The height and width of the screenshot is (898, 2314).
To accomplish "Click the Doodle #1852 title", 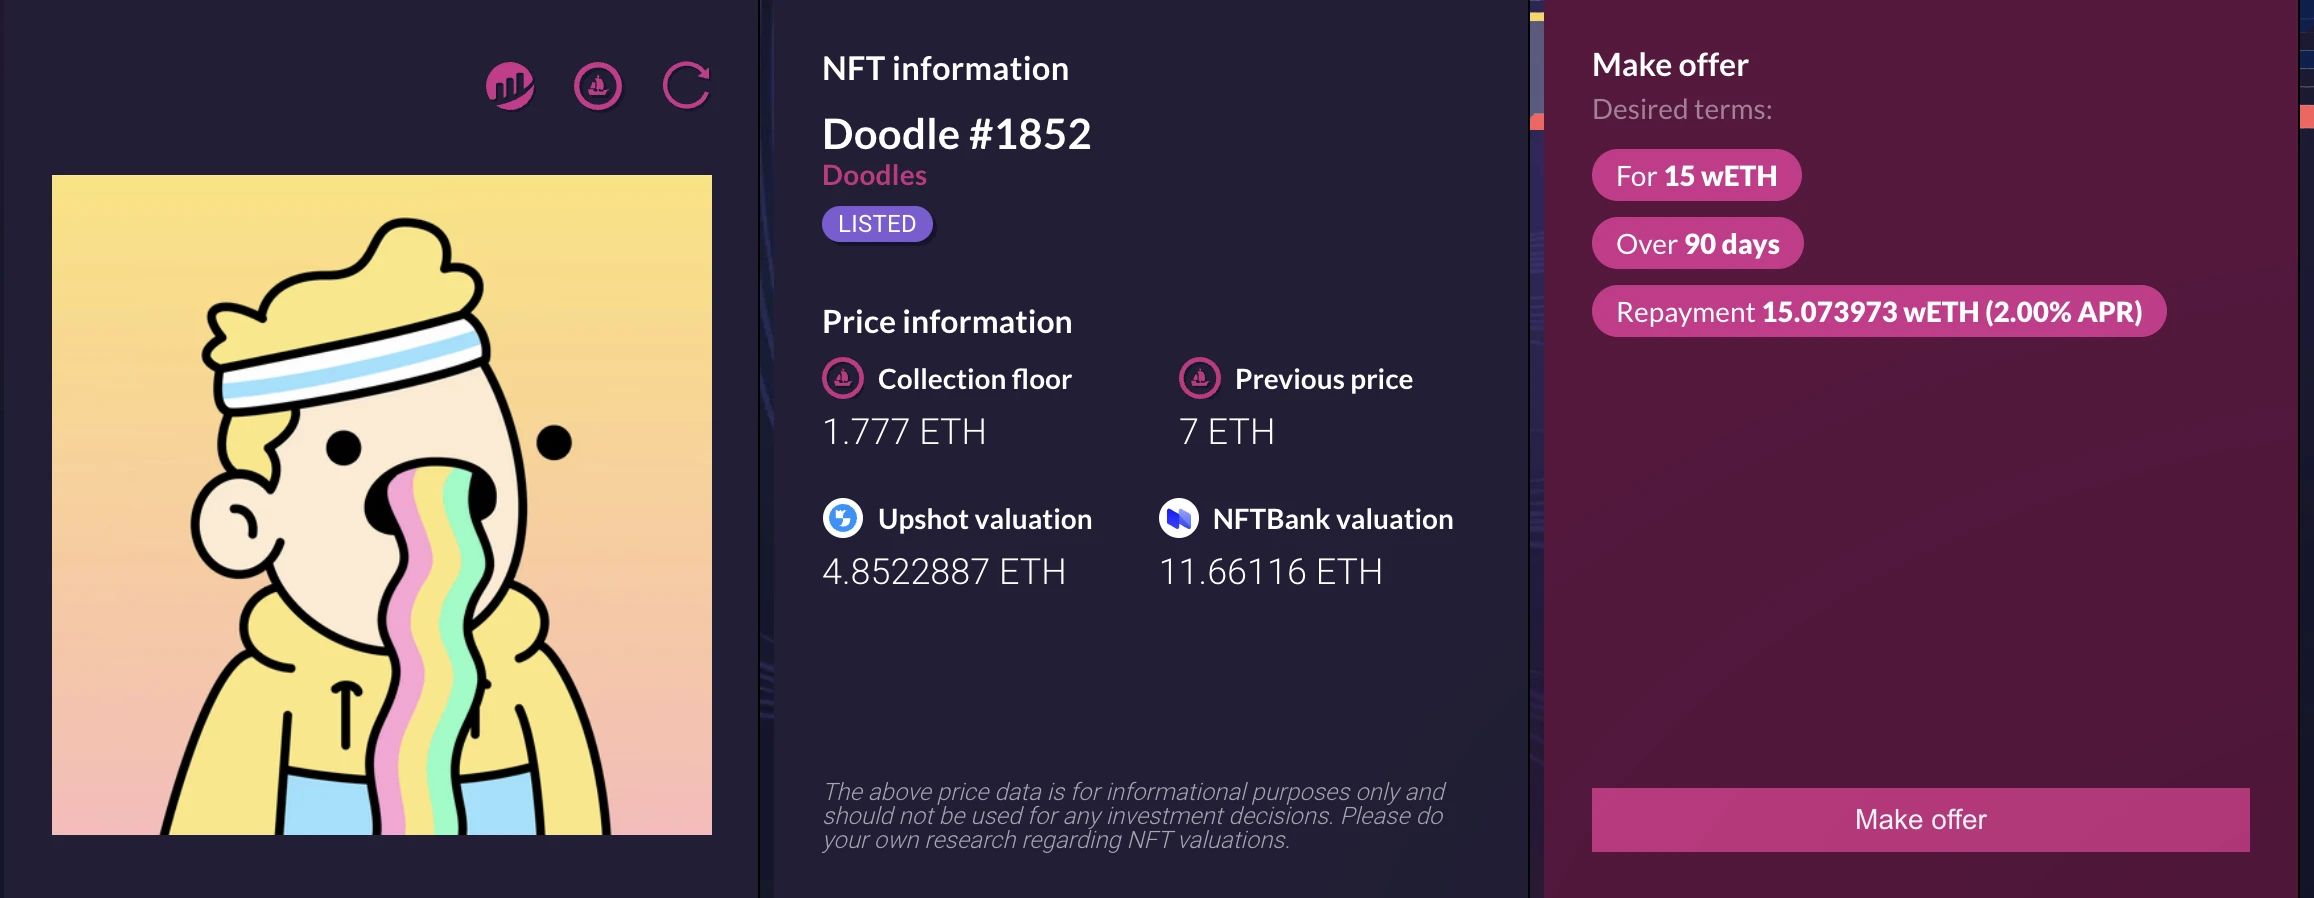I will pyautogui.click(x=956, y=134).
